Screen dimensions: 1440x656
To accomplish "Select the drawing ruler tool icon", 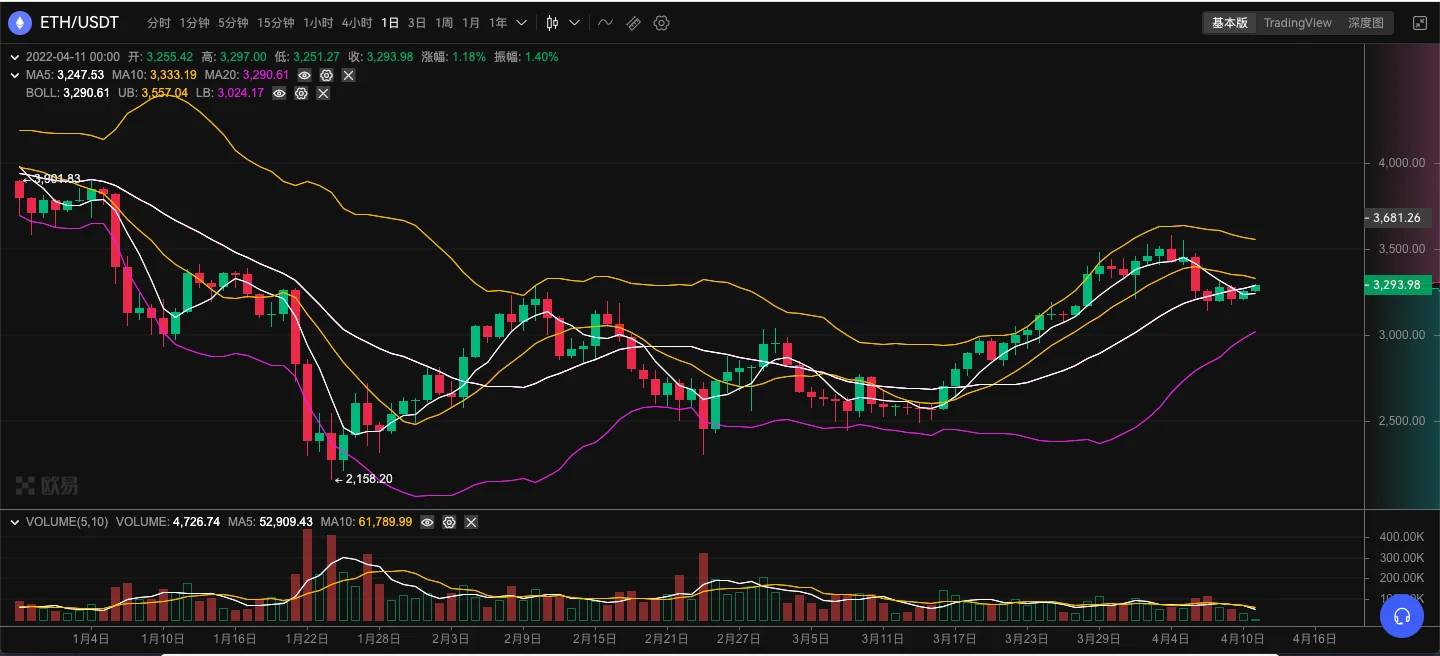I will click(x=634, y=23).
